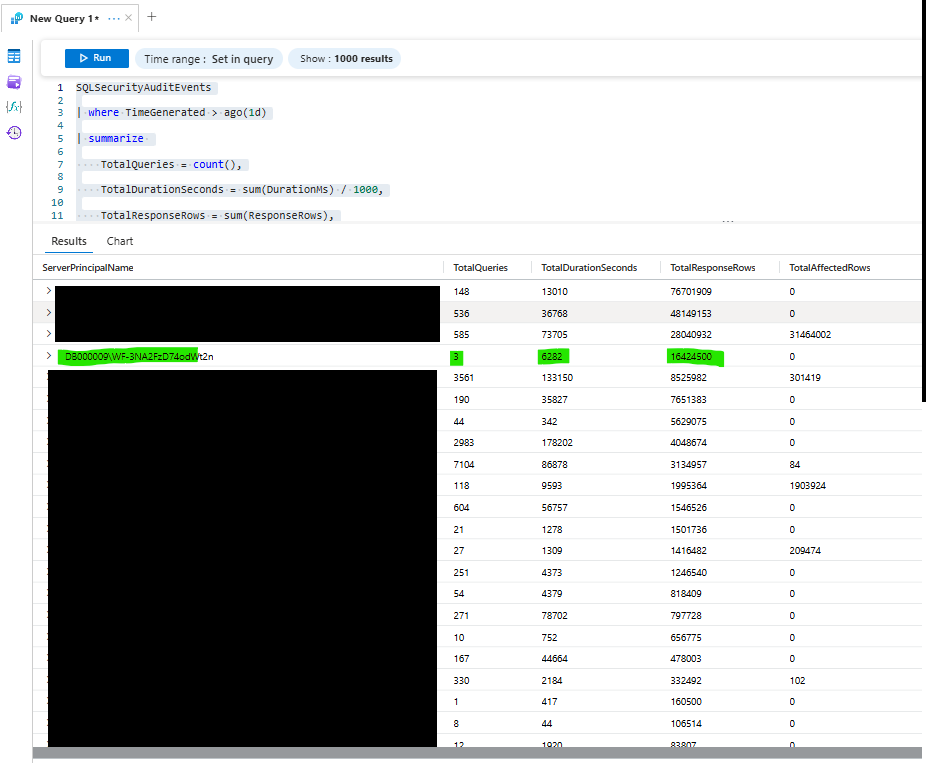The height and width of the screenshot is (763, 926).
Task: Select the cell value 31464002
Action: click(810, 335)
